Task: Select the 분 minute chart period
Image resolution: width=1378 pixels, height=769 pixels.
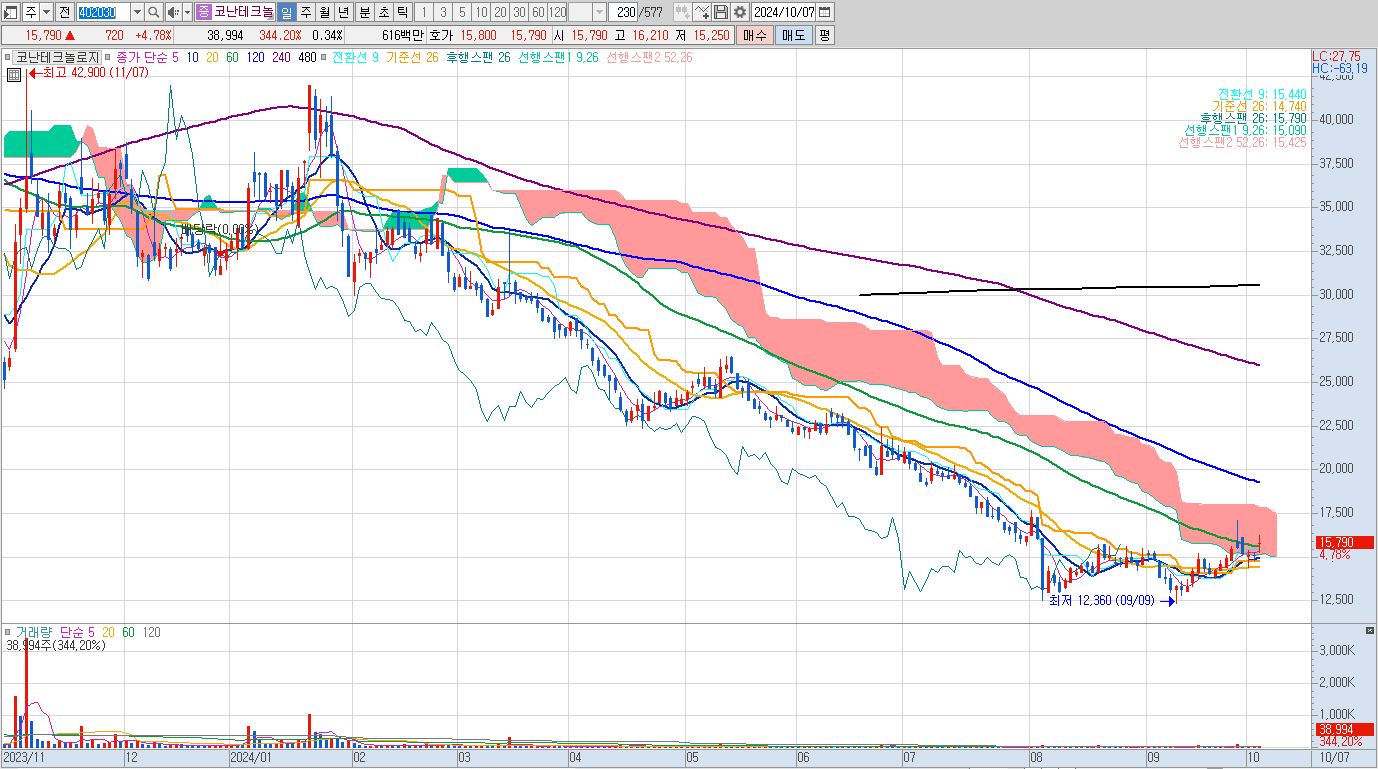Action: (363, 12)
